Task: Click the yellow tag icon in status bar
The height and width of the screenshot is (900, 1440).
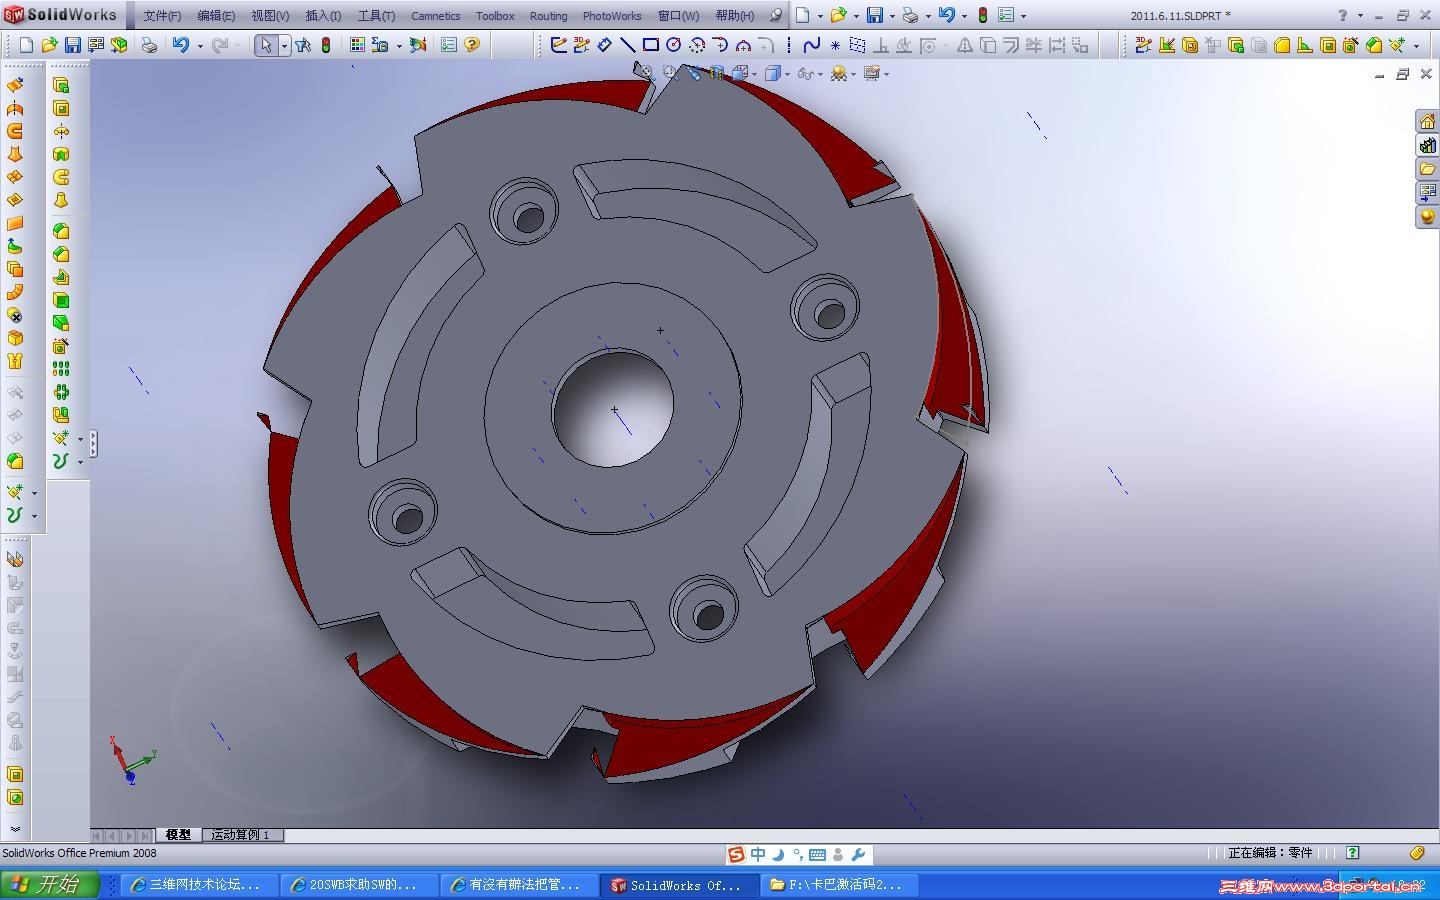Action: pyautogui.click(x=1416, y=853)
